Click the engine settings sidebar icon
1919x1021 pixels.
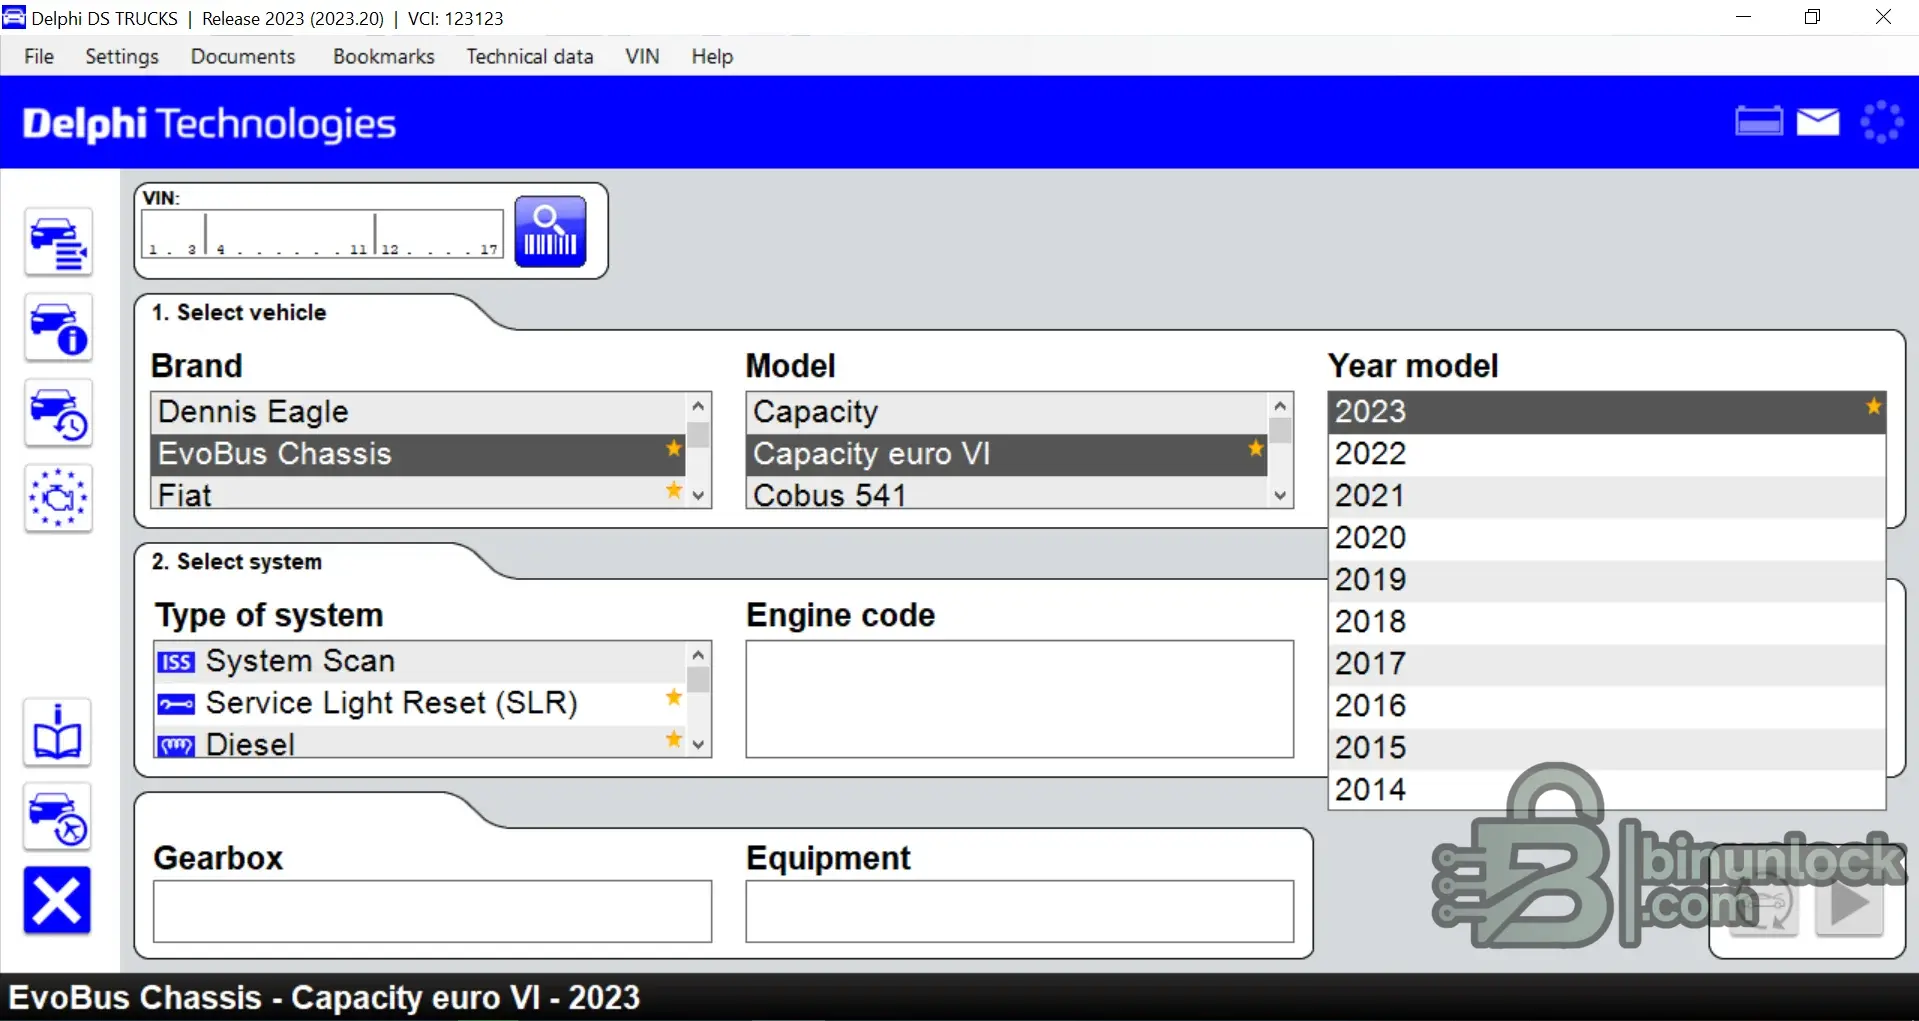pos(58,498)
